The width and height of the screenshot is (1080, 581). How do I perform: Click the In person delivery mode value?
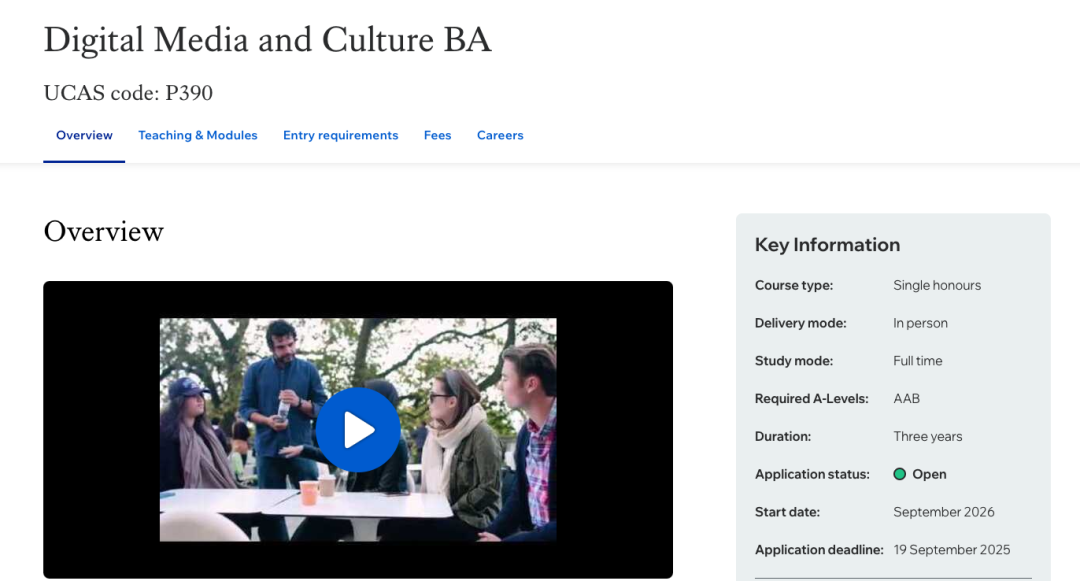tap(920, 323)
